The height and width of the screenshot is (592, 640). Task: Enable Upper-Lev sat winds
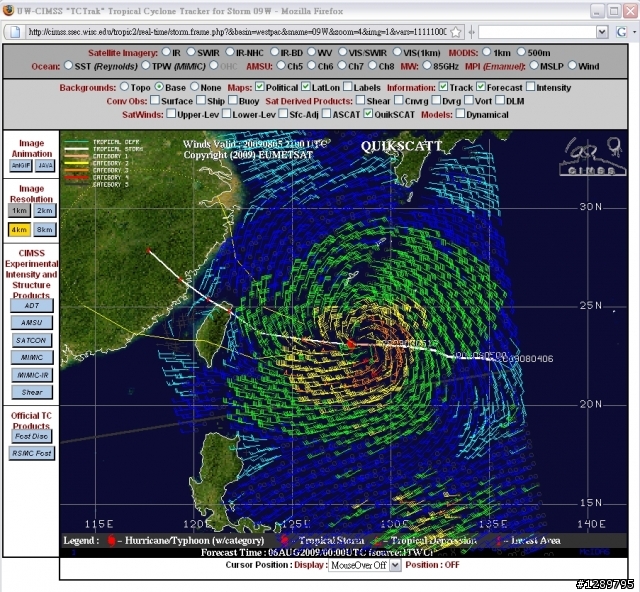pos(171,114)
